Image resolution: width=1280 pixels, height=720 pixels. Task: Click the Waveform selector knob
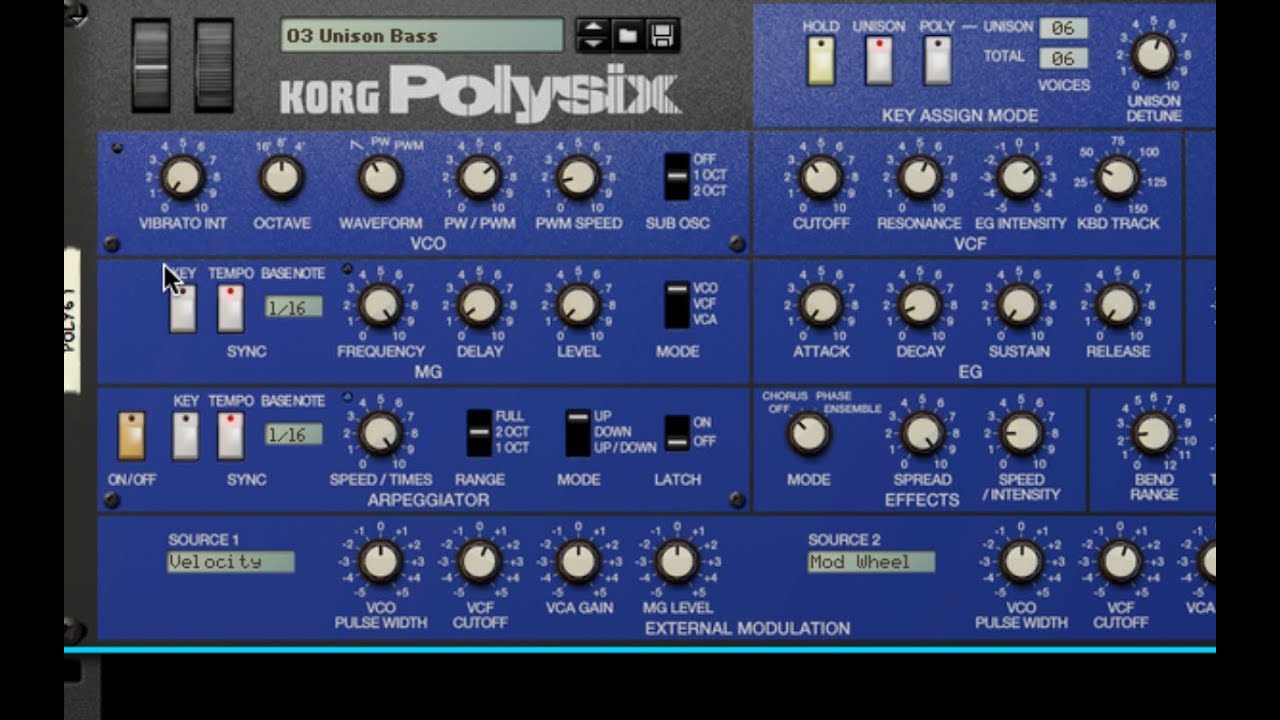tap(380, 177)
